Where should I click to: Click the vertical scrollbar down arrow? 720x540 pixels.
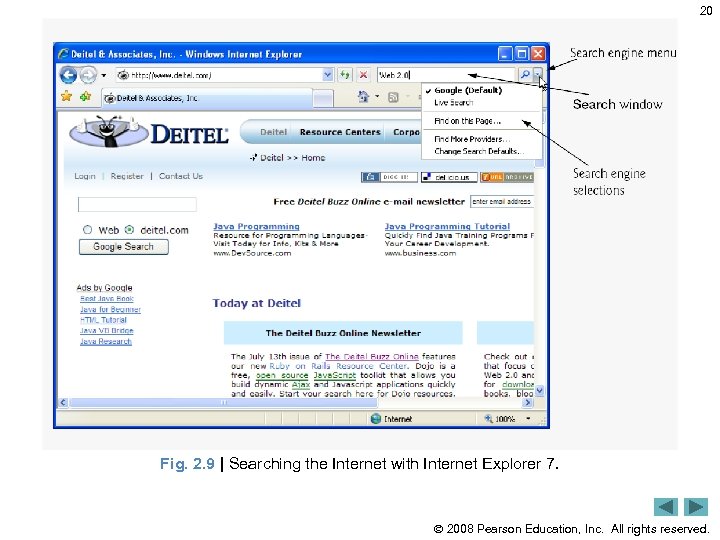540,391
